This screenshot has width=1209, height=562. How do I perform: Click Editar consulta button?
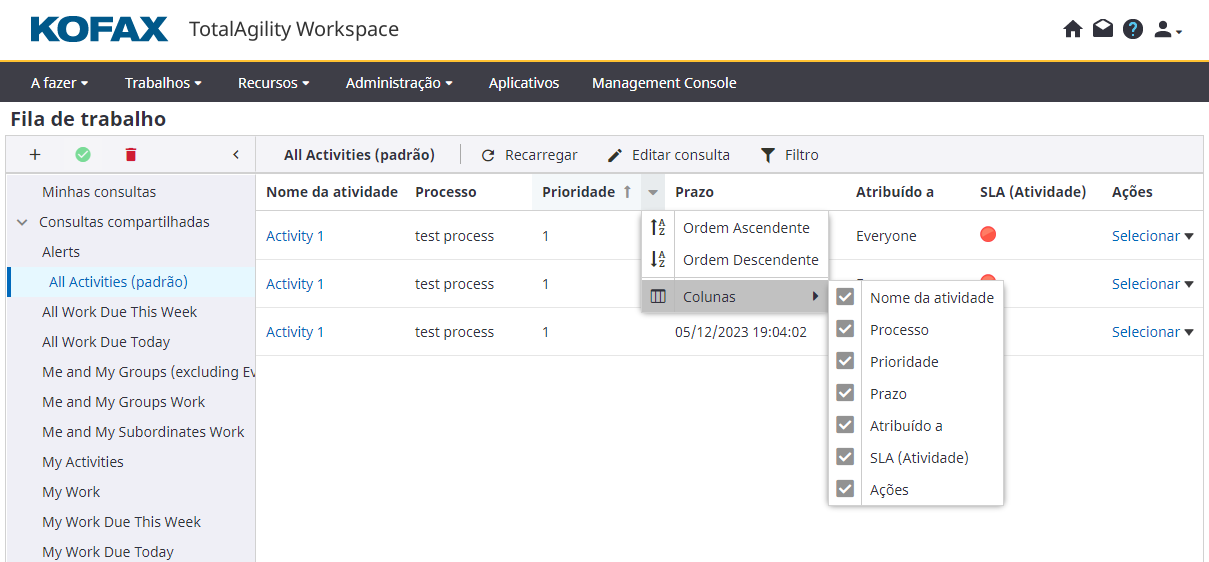pyautogui.click(x=669, y=155)
